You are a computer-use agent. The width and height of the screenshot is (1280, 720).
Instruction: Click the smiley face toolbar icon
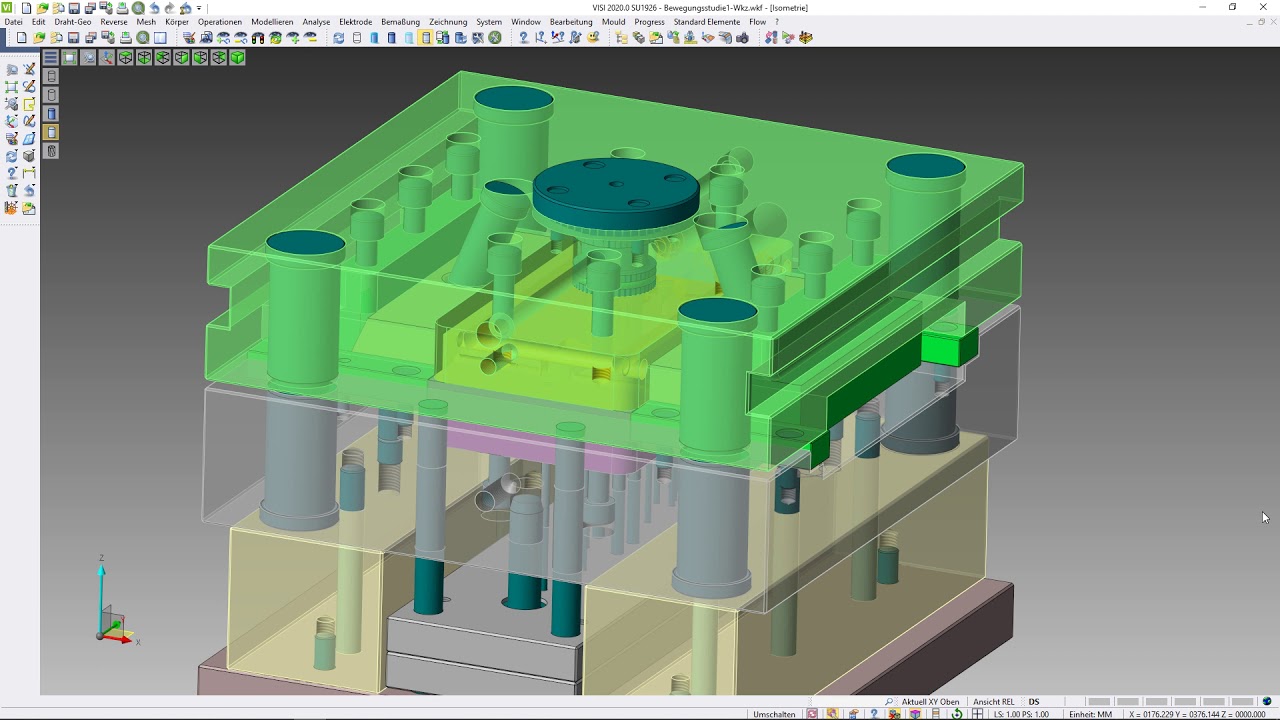pyautogui.click(x=593, y=38)
